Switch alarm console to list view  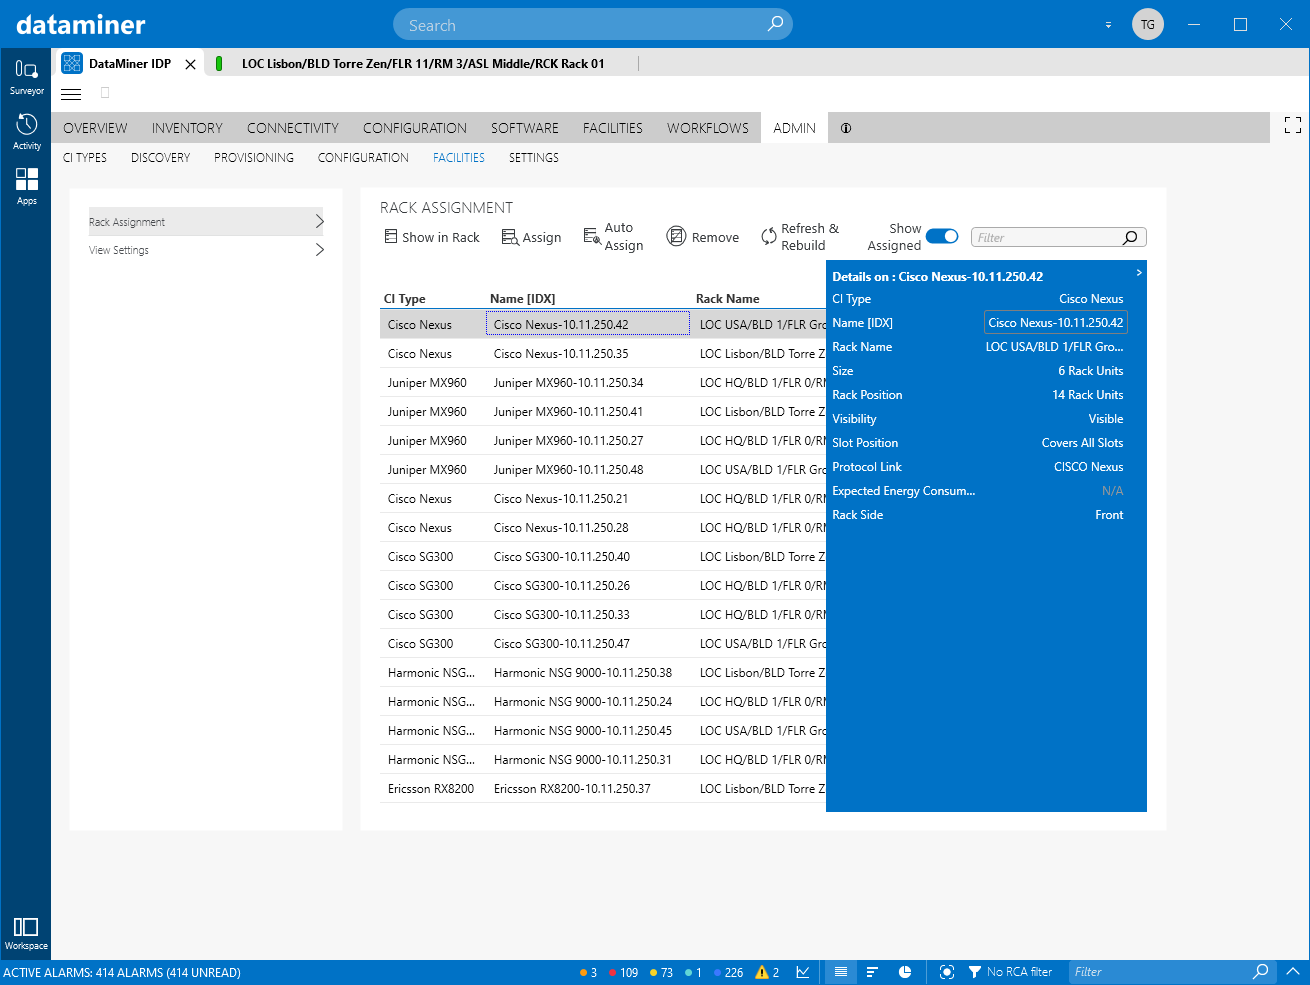click(x=841, y=972)
